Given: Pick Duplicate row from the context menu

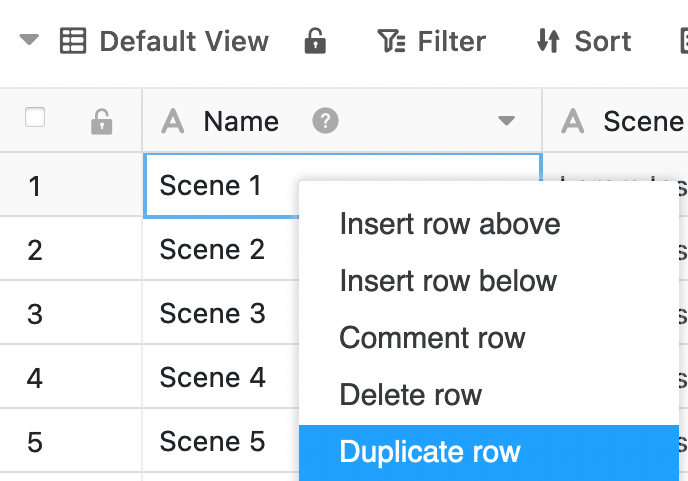Looking at the screenshot, I should point(430,452).
